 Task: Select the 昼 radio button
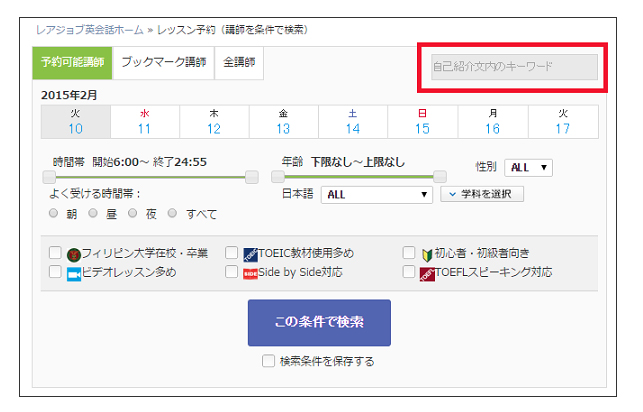93,213
